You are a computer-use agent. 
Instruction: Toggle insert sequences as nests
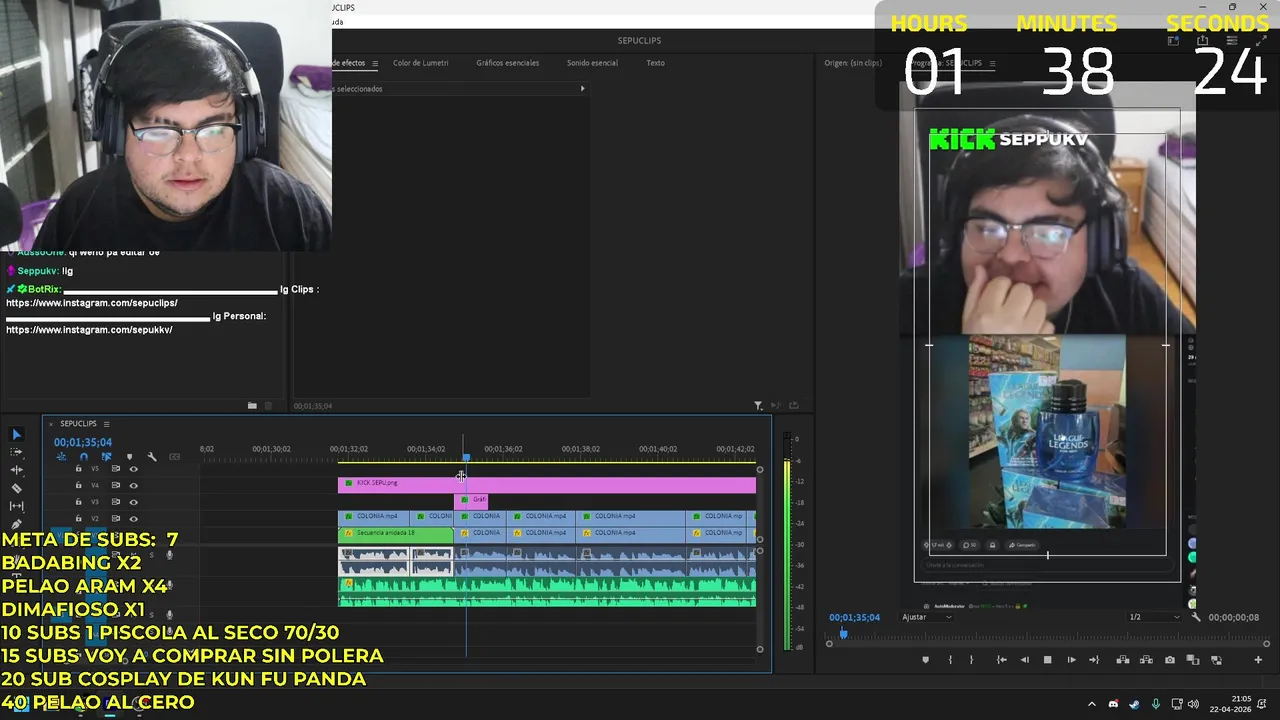[x=61, y=457]
